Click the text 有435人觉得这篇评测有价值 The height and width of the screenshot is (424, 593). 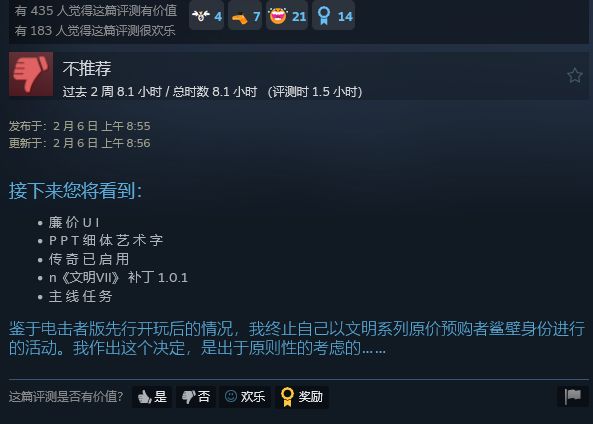(x=96, y=11)
